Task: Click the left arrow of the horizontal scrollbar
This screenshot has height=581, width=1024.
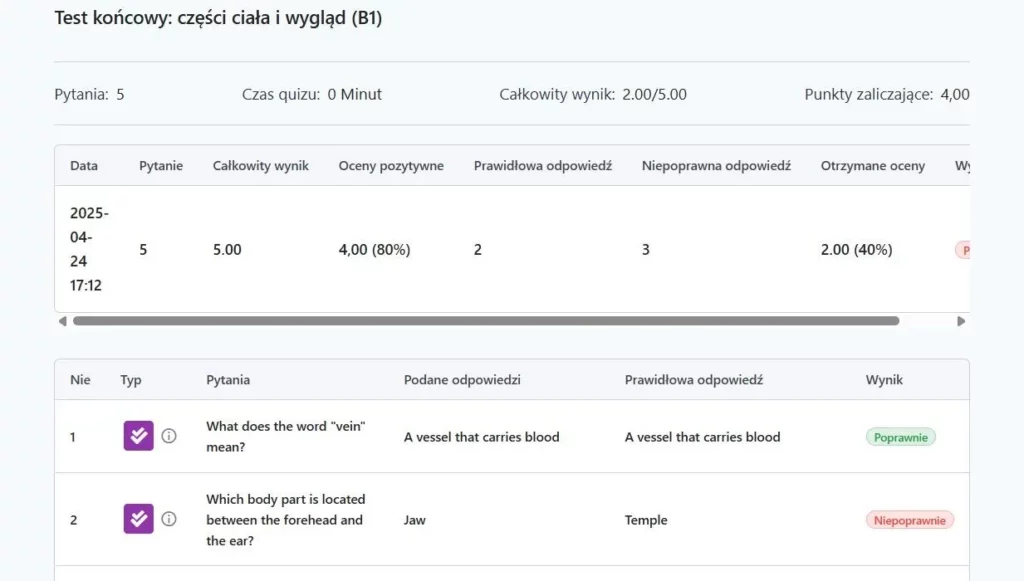Action: coord(62,321)
